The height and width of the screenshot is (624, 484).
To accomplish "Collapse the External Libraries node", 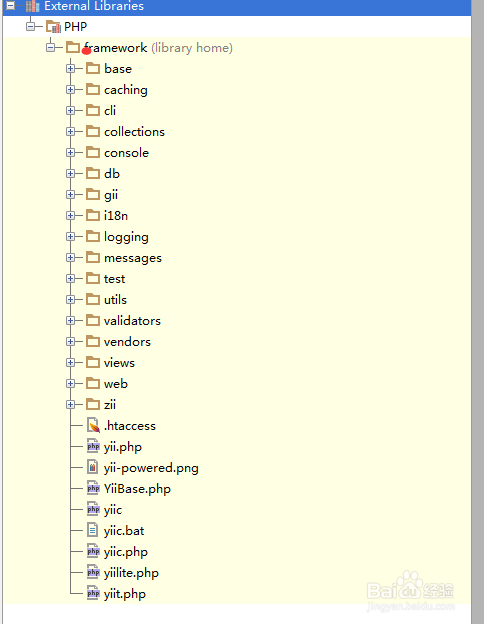I will pyautogui.click(x=11, y=6).
